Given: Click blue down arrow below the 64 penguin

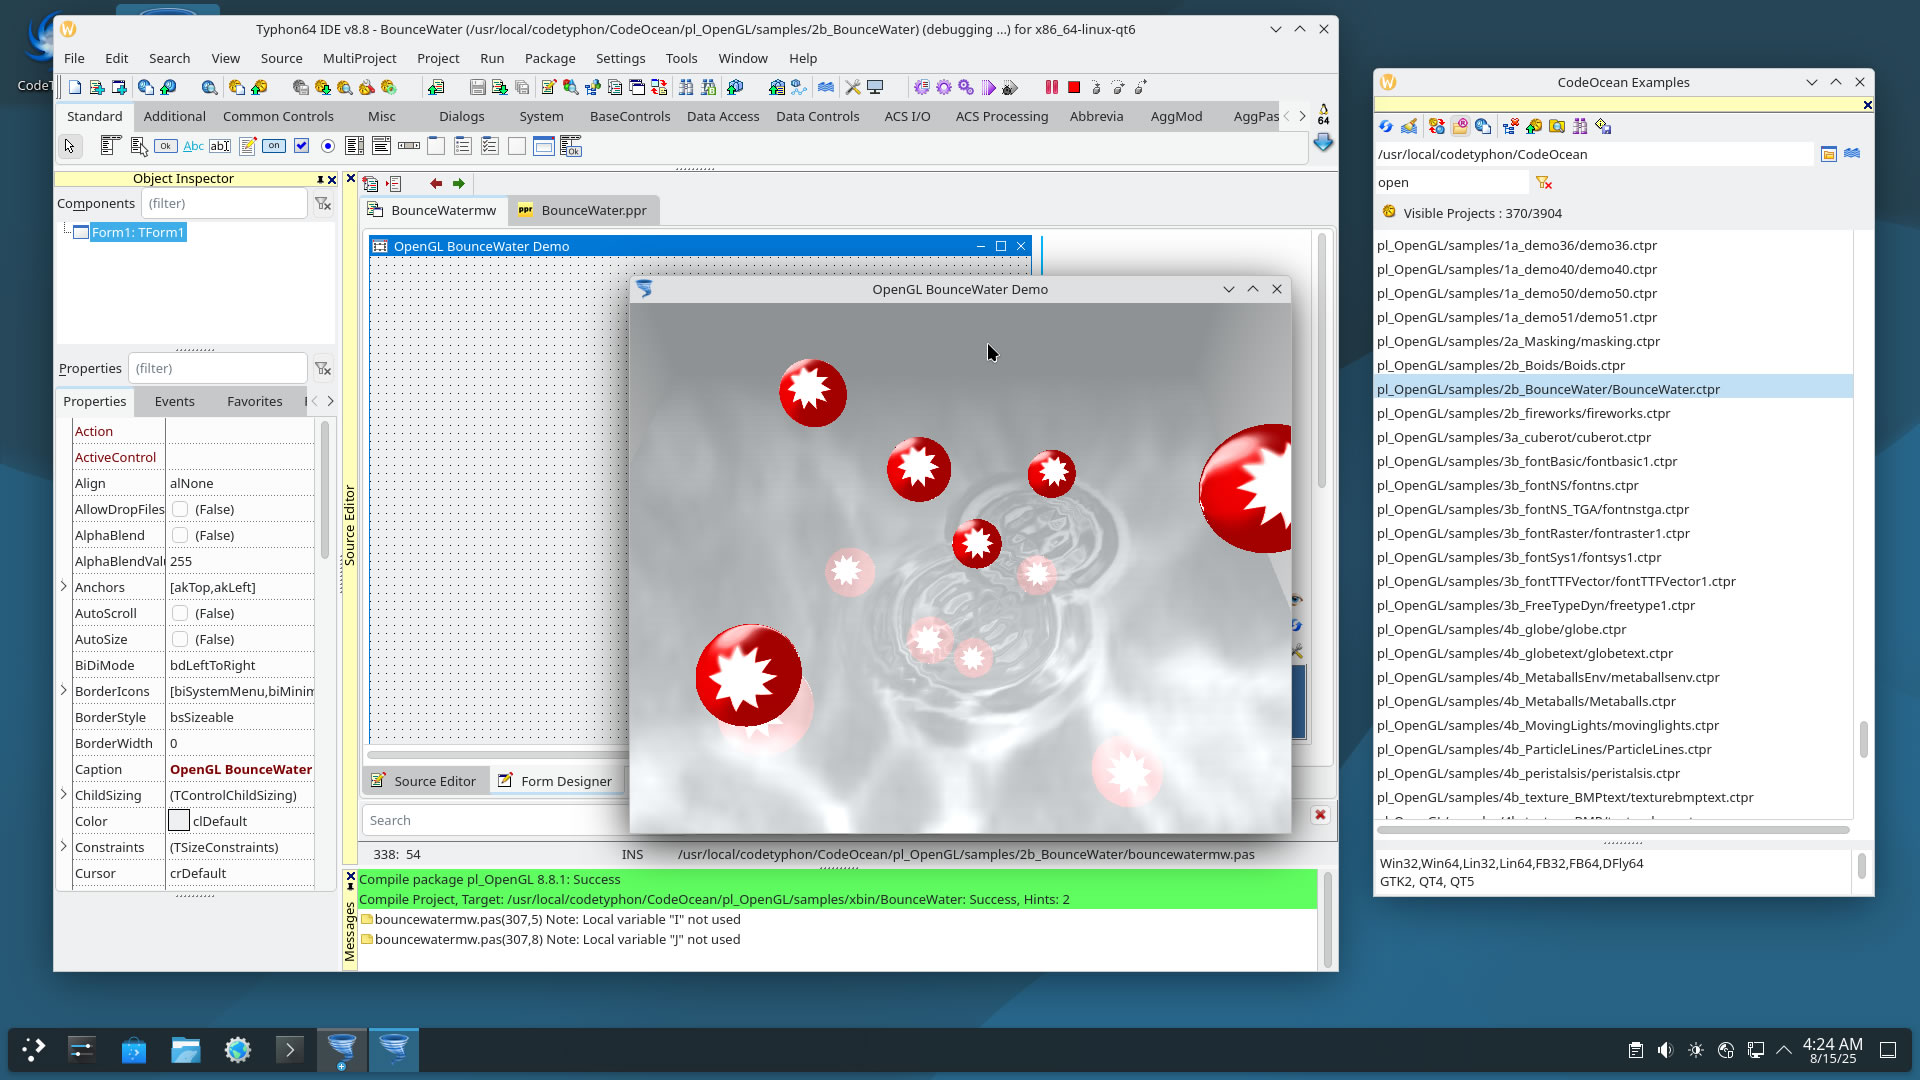Looking at the screenshot, I should click(1323, 143).
